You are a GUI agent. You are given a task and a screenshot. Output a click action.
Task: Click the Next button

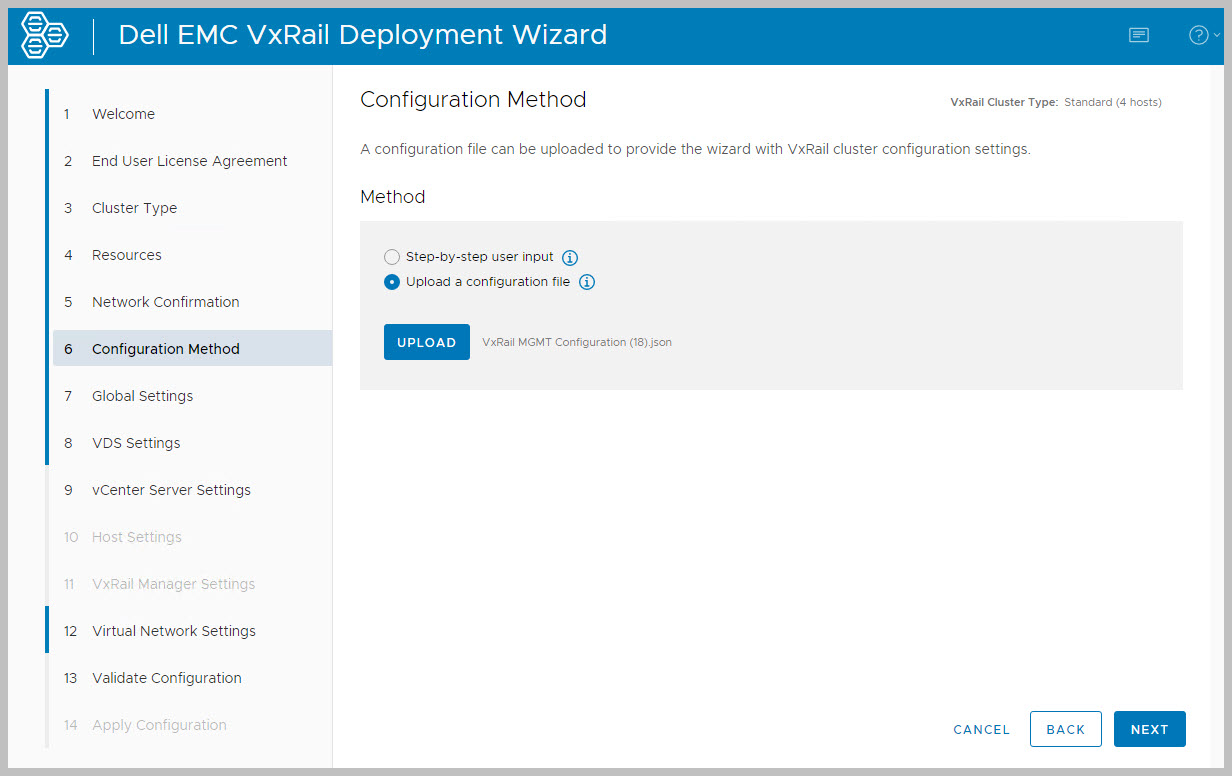click(x=1149, y=729)
